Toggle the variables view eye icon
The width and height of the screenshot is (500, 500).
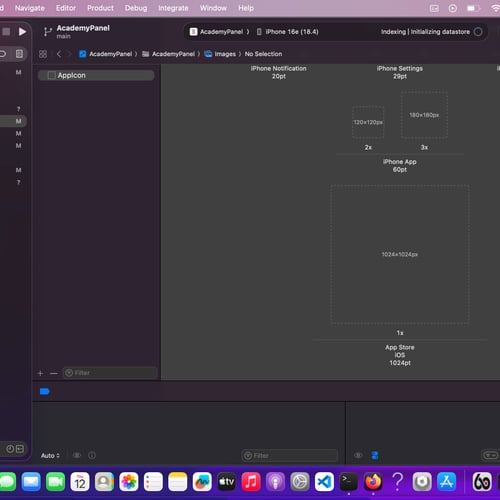[77, 455]
